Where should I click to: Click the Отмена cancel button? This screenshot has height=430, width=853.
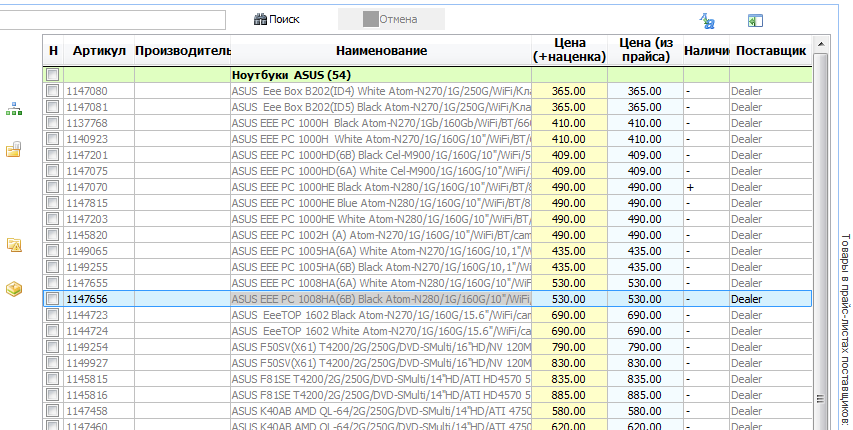coord(391,19)
